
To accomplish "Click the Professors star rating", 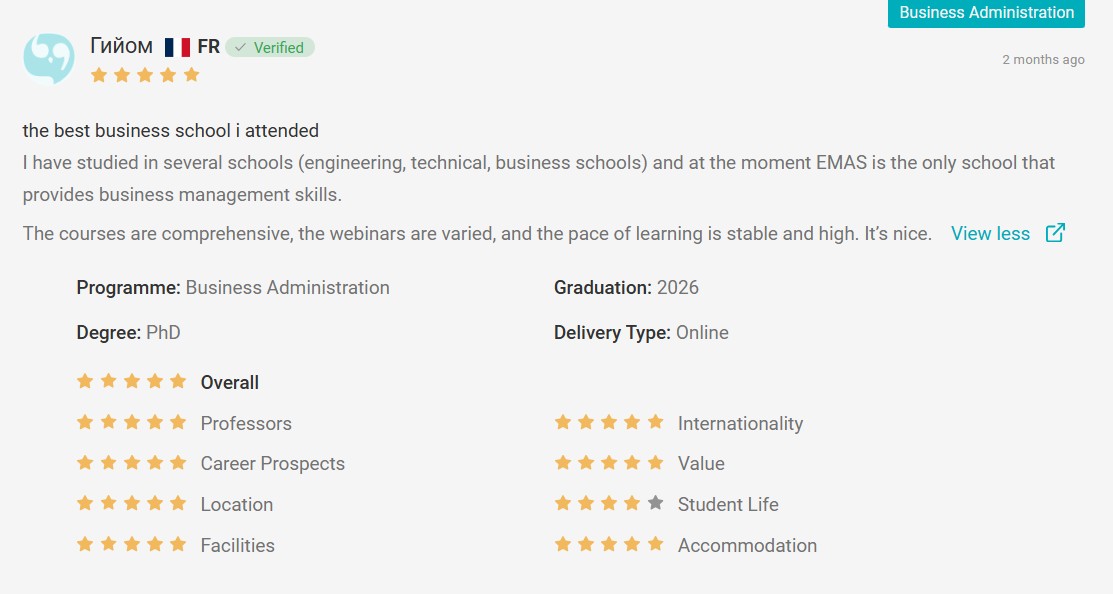I will point(131,422).
